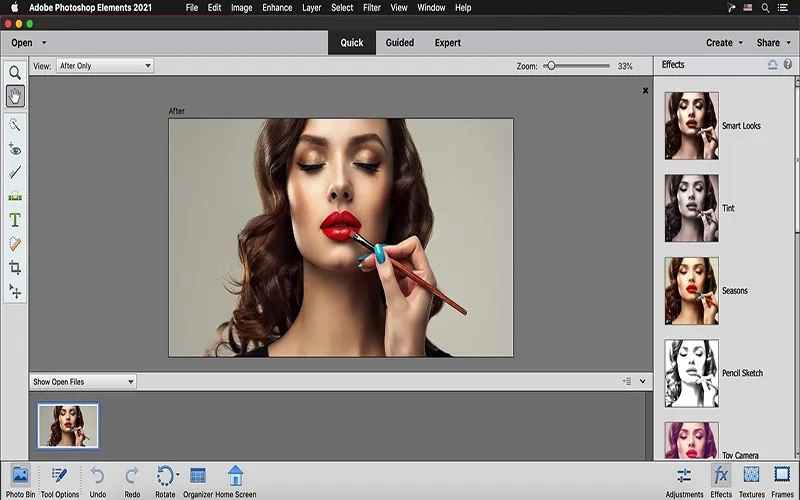Select the Move tool
Screen dimensions: 800x500
pos(15,291)
